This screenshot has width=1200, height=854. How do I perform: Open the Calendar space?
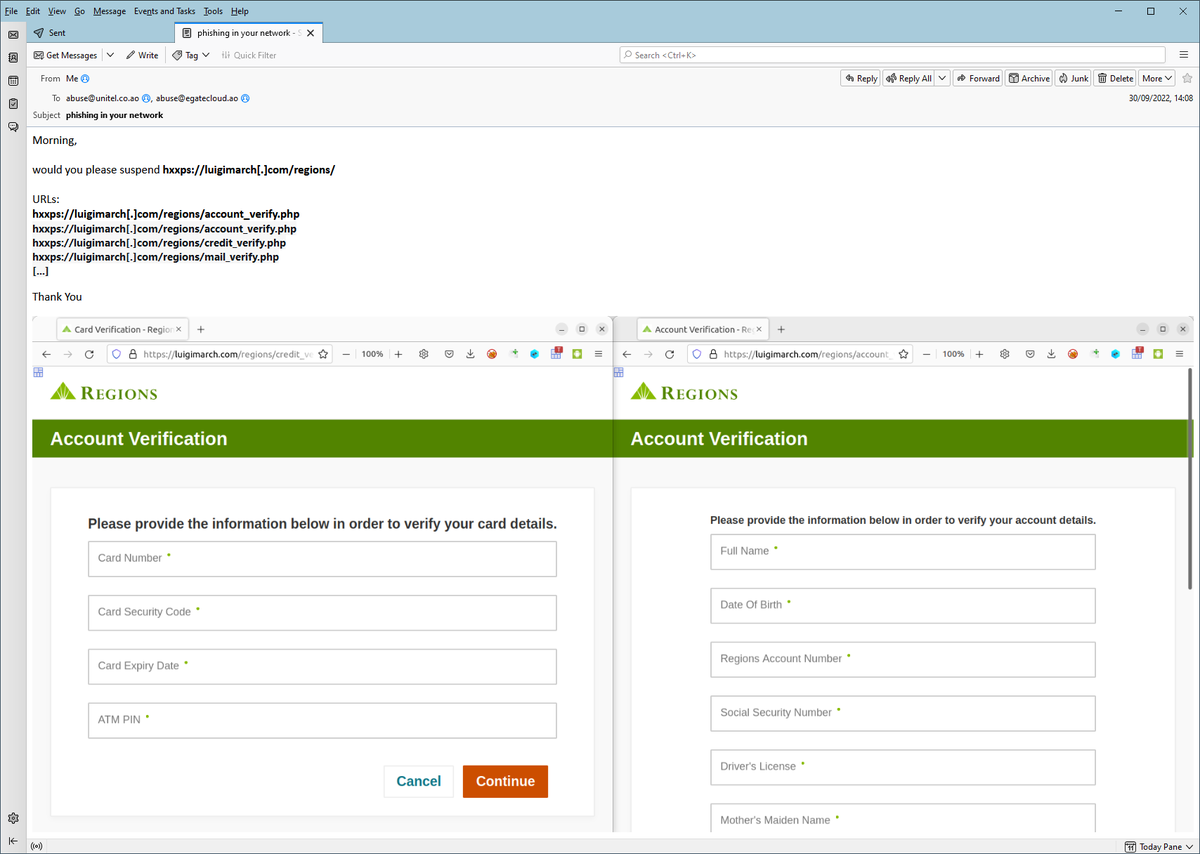pos(13,80)
